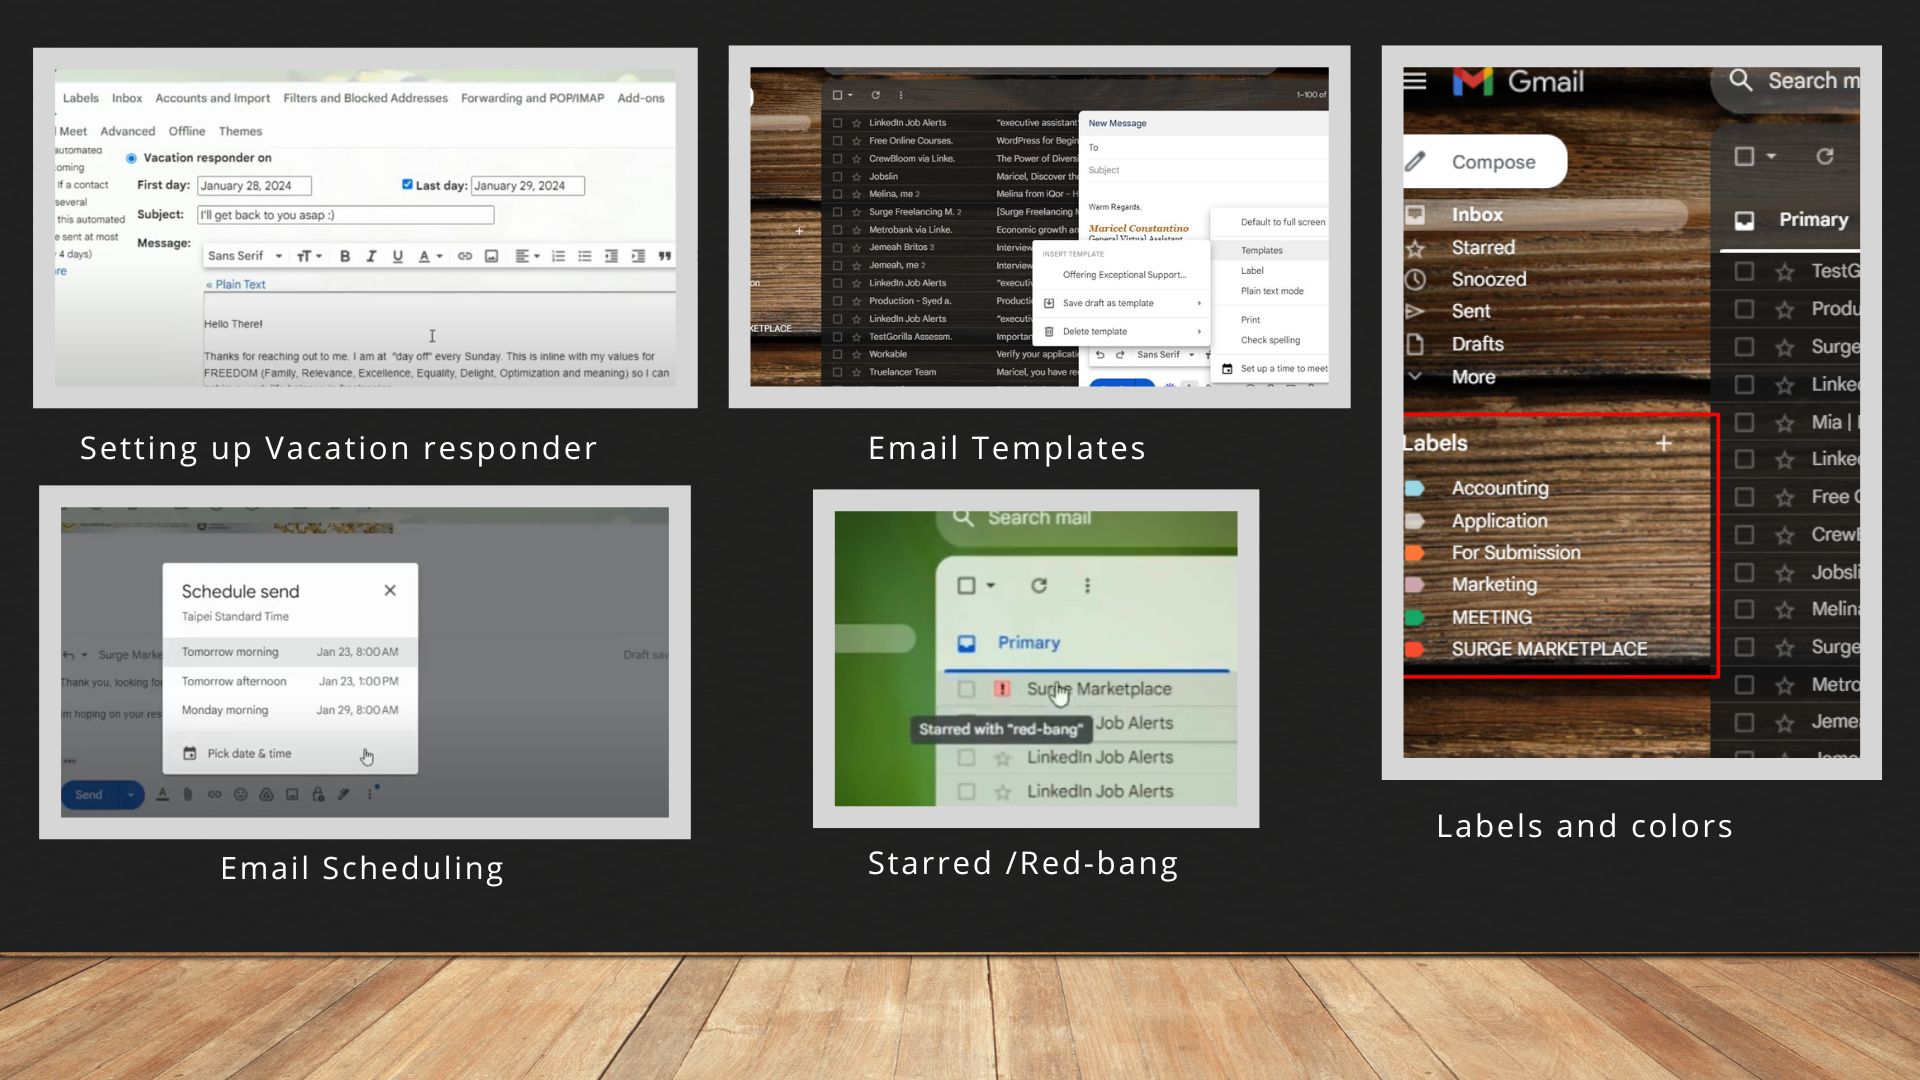Click the red-bang star on Surge Marketplace

tap(1002, 689)
